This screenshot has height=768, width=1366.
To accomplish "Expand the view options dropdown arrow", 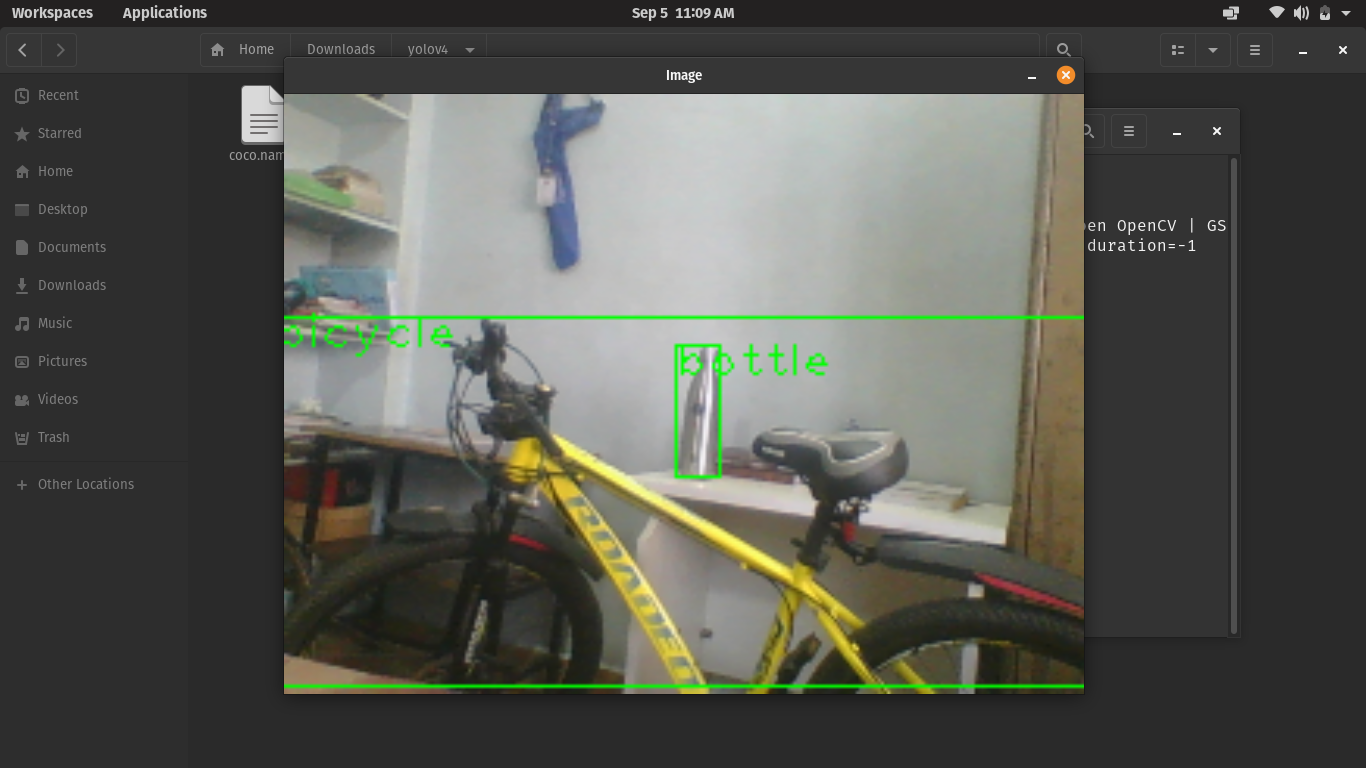I will [x=1212, y=49].
